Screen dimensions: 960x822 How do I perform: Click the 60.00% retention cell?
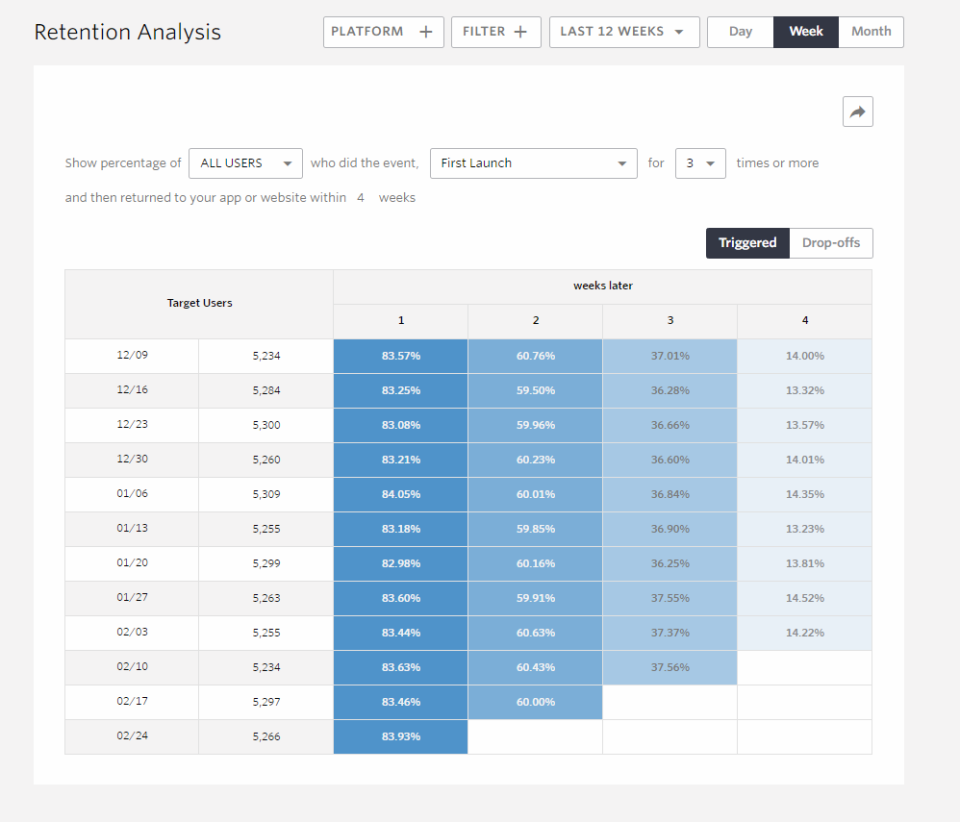[535, 702]
